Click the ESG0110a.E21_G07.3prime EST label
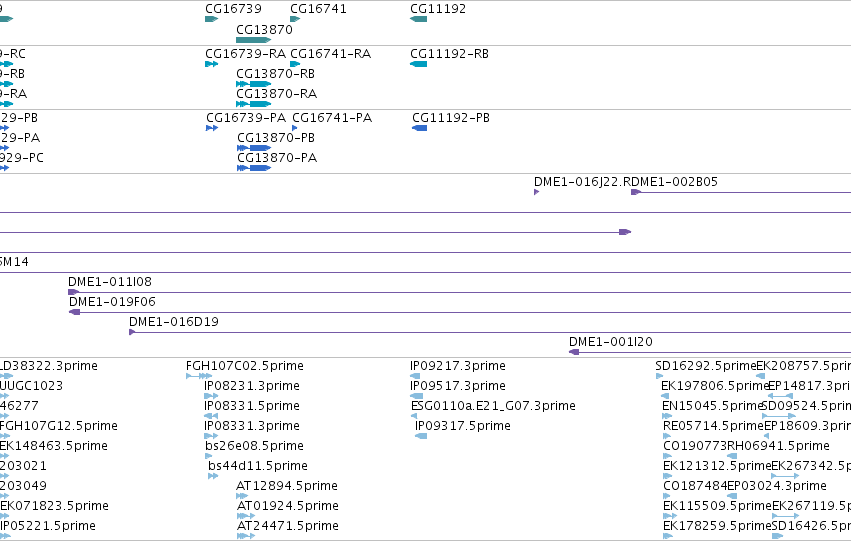This screenshot has width=851, height=541. coord(493,406)
